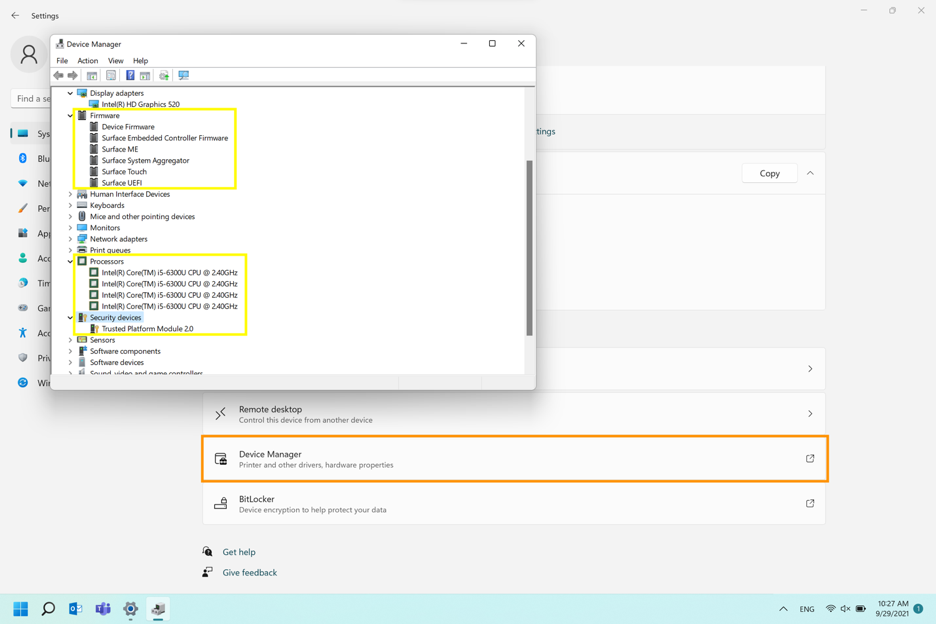Expand the Keyboards category
936x624 pixels.
[70, 205]
